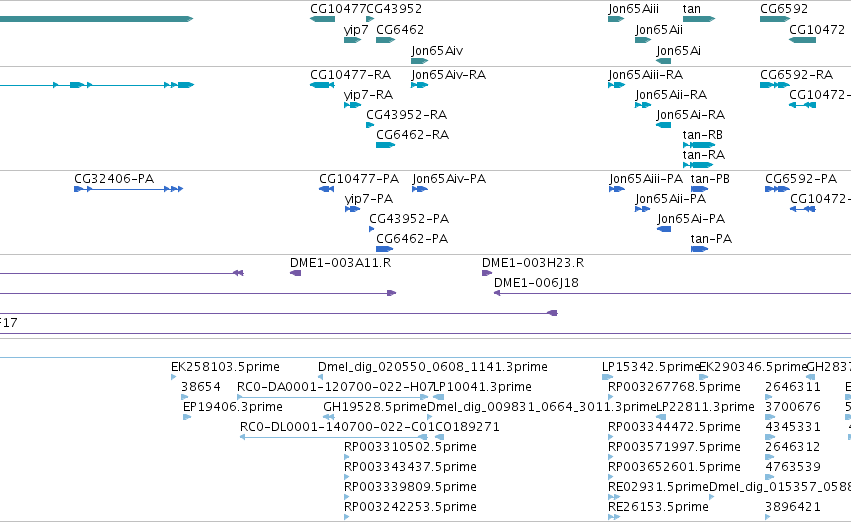Click the CG6462-PA protein label
Screen dimensions: 851x522
point(412,239)
